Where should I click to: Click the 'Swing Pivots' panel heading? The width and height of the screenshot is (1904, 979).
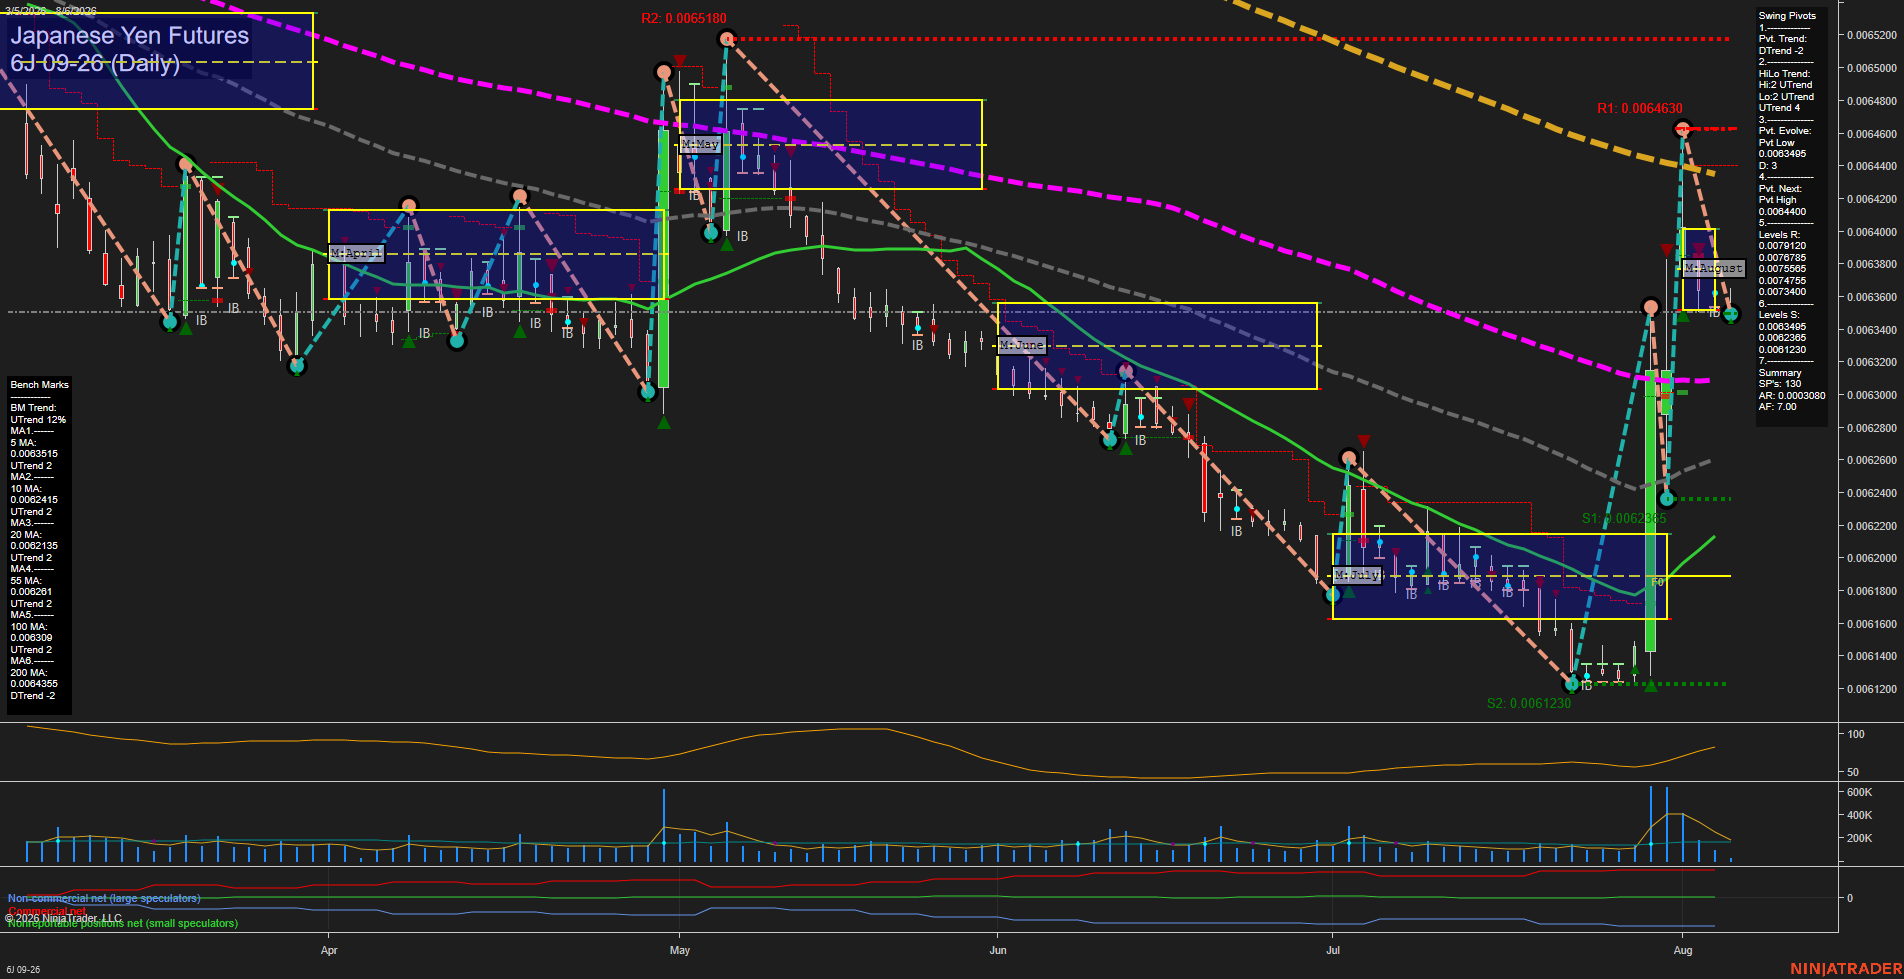pos(1787,16)
